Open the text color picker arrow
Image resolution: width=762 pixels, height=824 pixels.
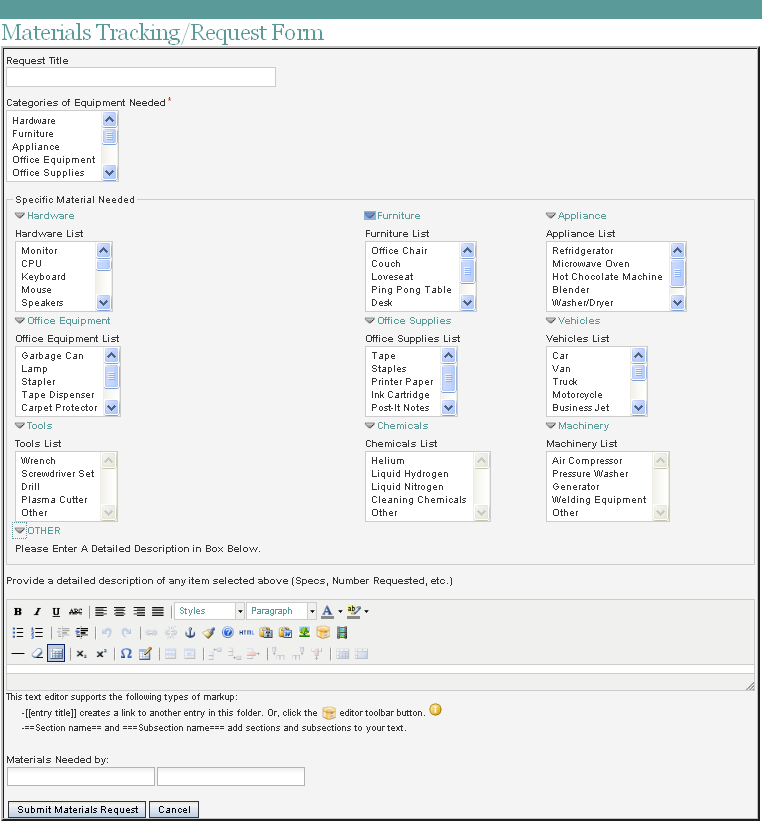(340, 612)
